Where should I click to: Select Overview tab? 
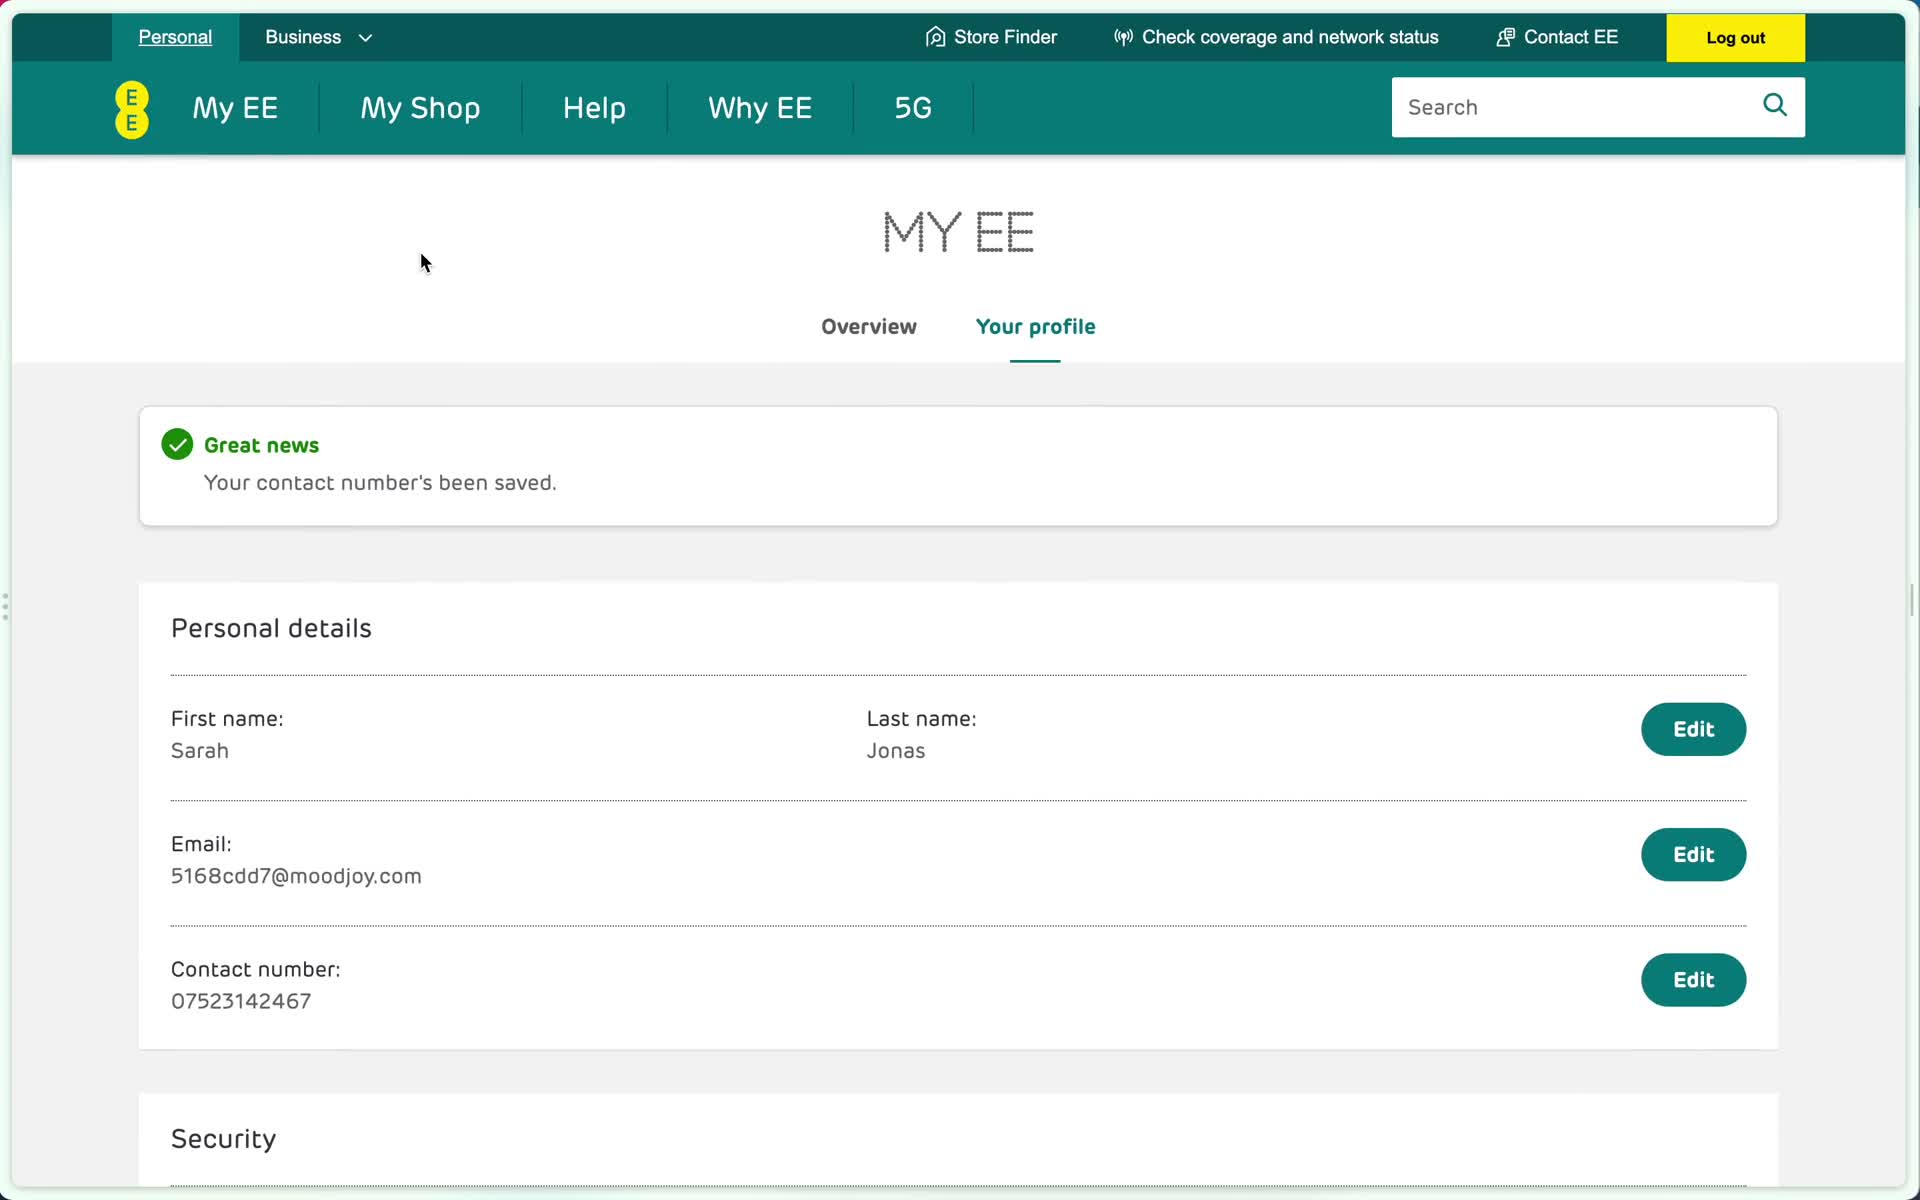pyautogui.click(x=868, y=326)
